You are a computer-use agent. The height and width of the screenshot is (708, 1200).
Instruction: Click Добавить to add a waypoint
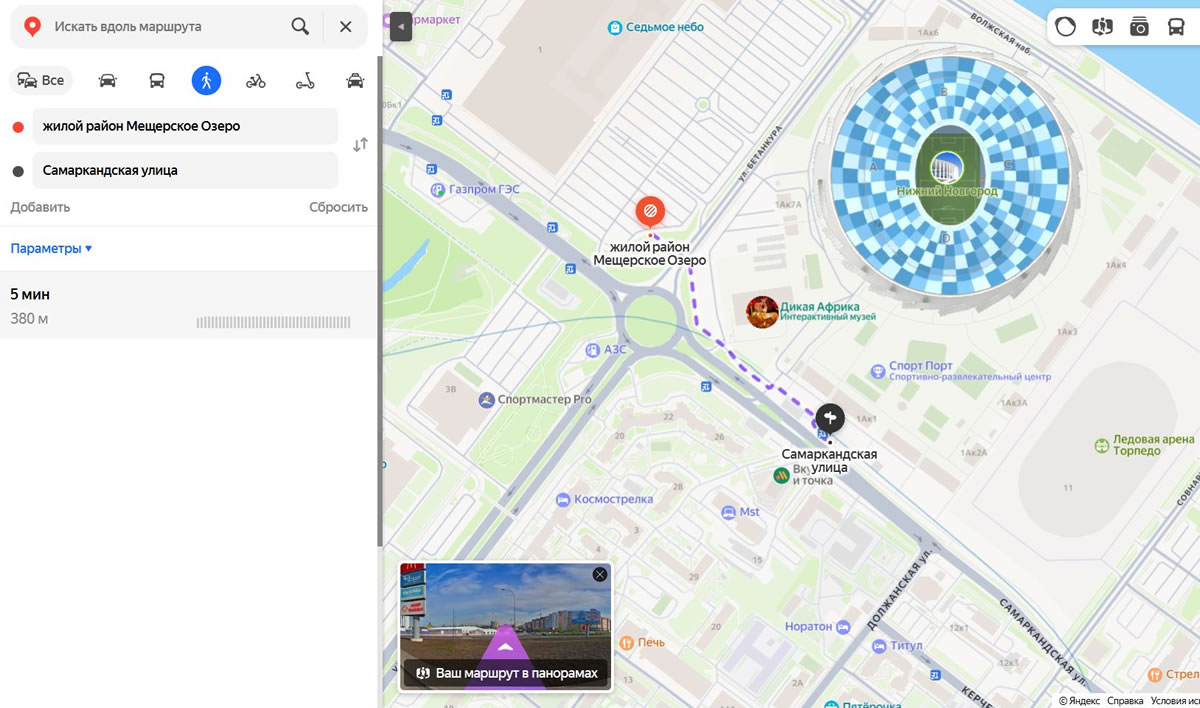[40, 207]
